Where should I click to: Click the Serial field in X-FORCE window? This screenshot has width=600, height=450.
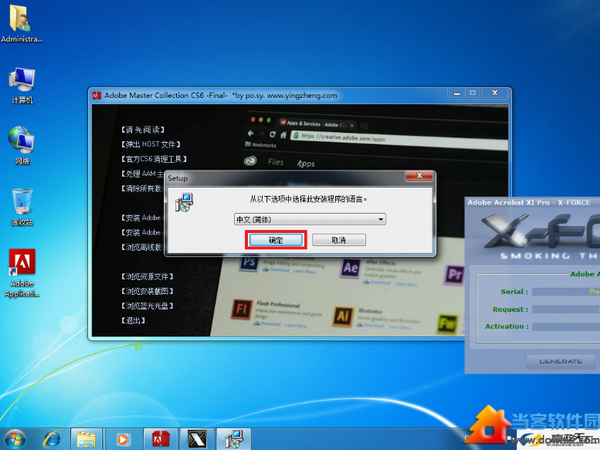566,292
